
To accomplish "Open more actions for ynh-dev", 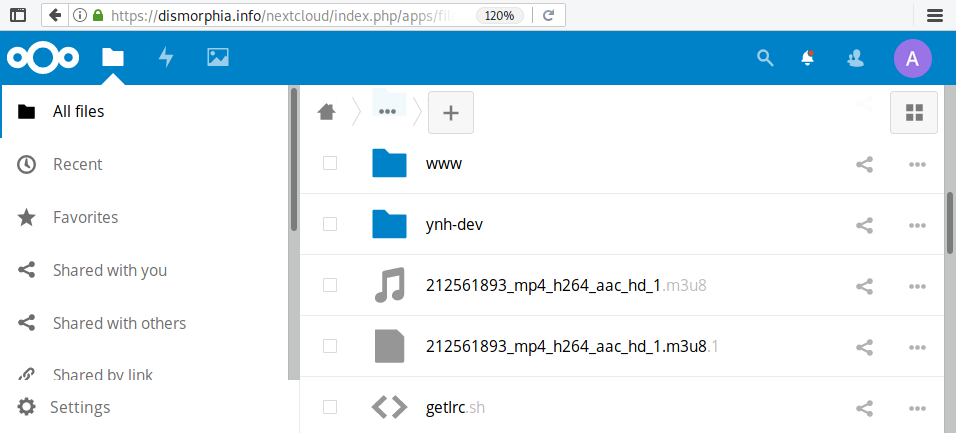I will [916, 225].
